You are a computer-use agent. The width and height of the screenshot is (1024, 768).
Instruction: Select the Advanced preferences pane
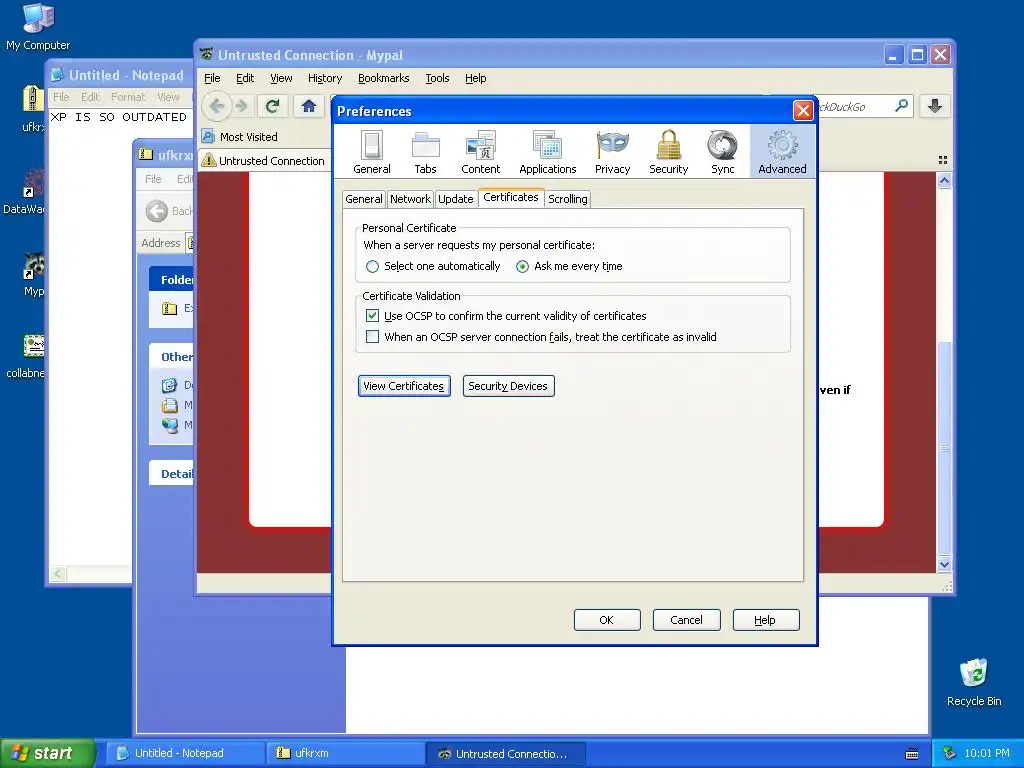tap(782, 152)
